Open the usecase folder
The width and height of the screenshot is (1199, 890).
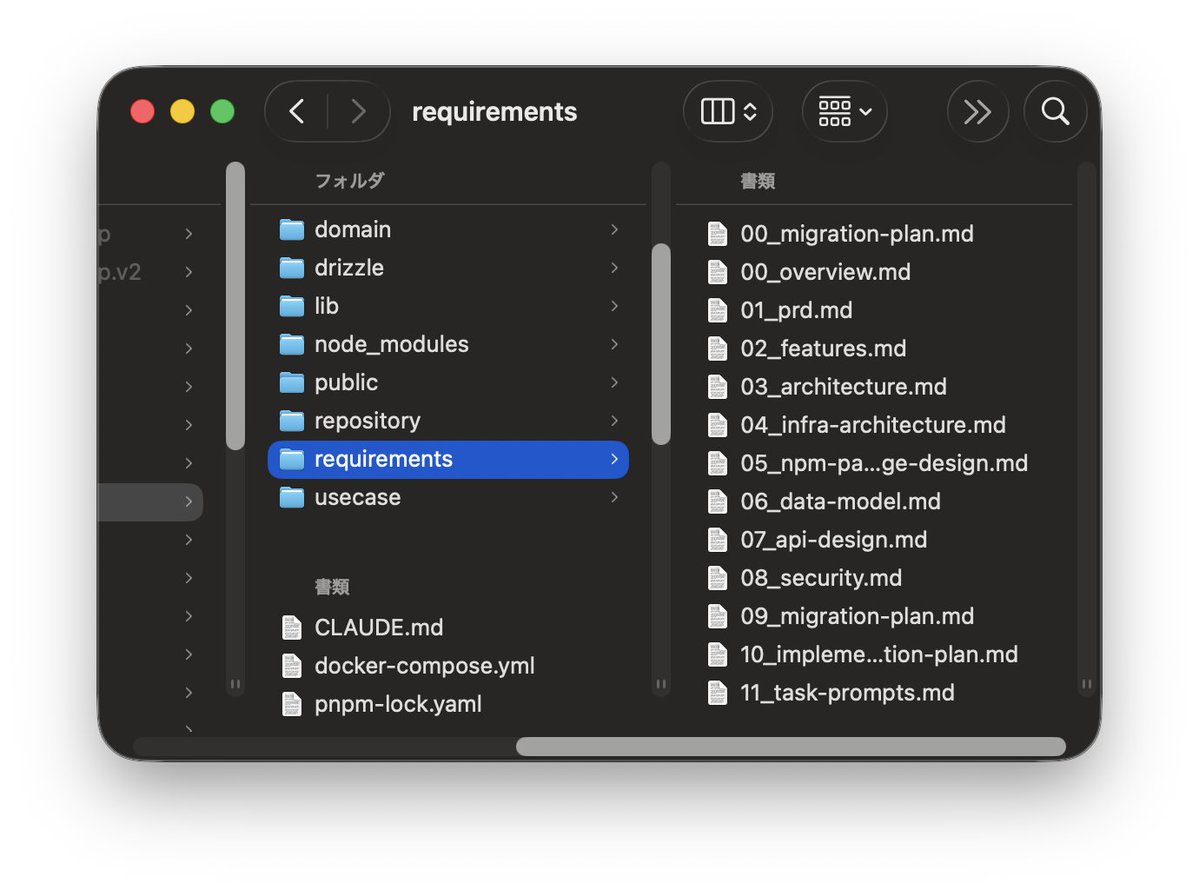coord(448,497)
